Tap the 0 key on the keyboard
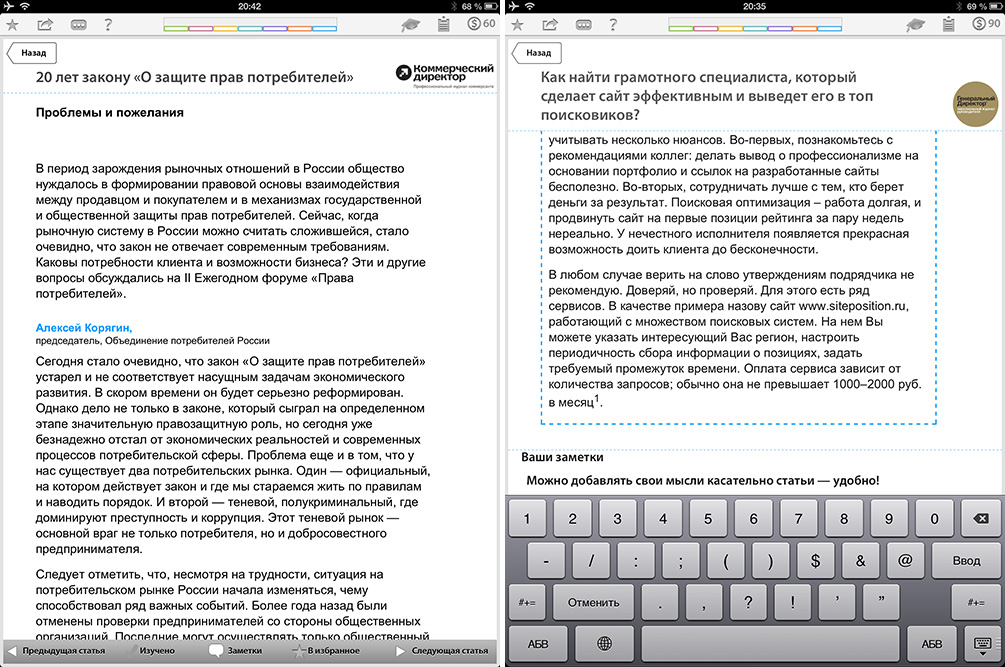This screenshot has height=667, width=1005. 934,519
